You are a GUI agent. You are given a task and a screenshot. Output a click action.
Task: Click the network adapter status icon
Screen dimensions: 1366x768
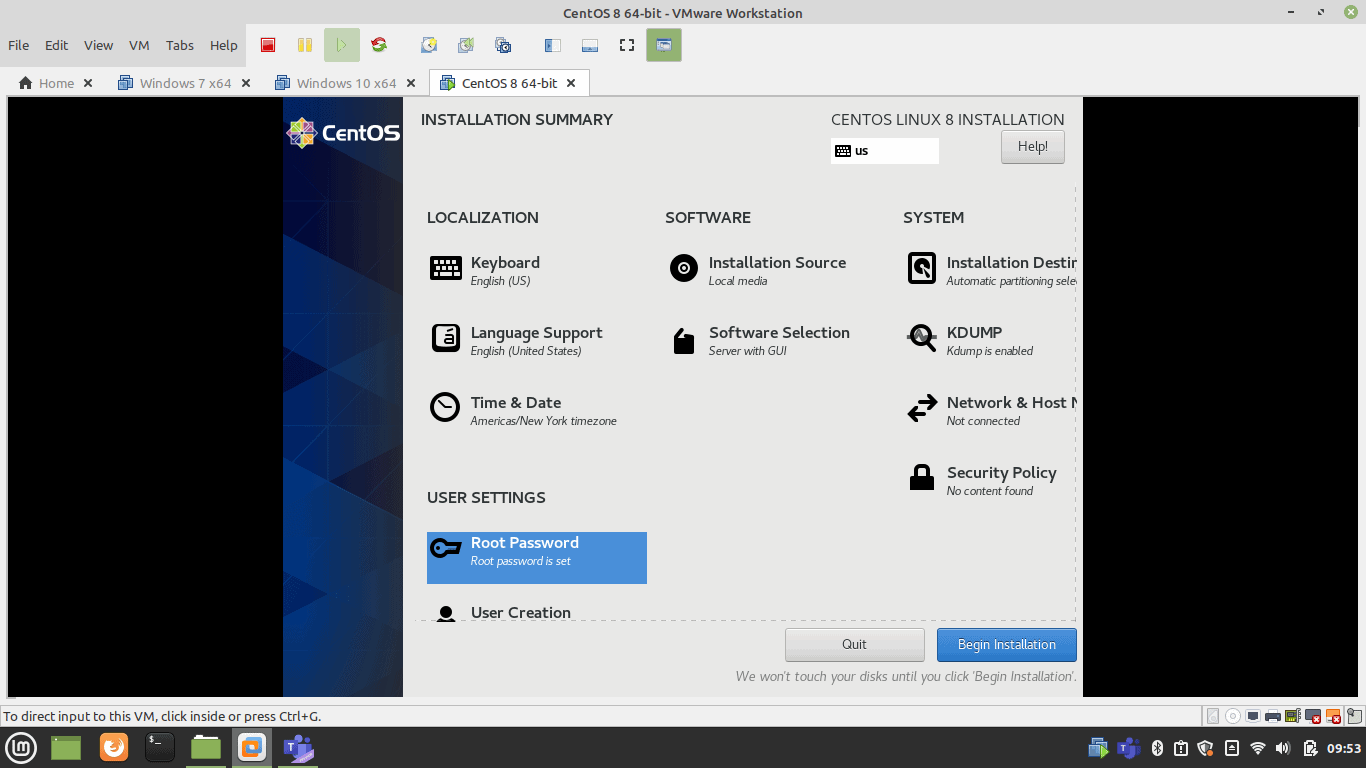[1253, 716]
